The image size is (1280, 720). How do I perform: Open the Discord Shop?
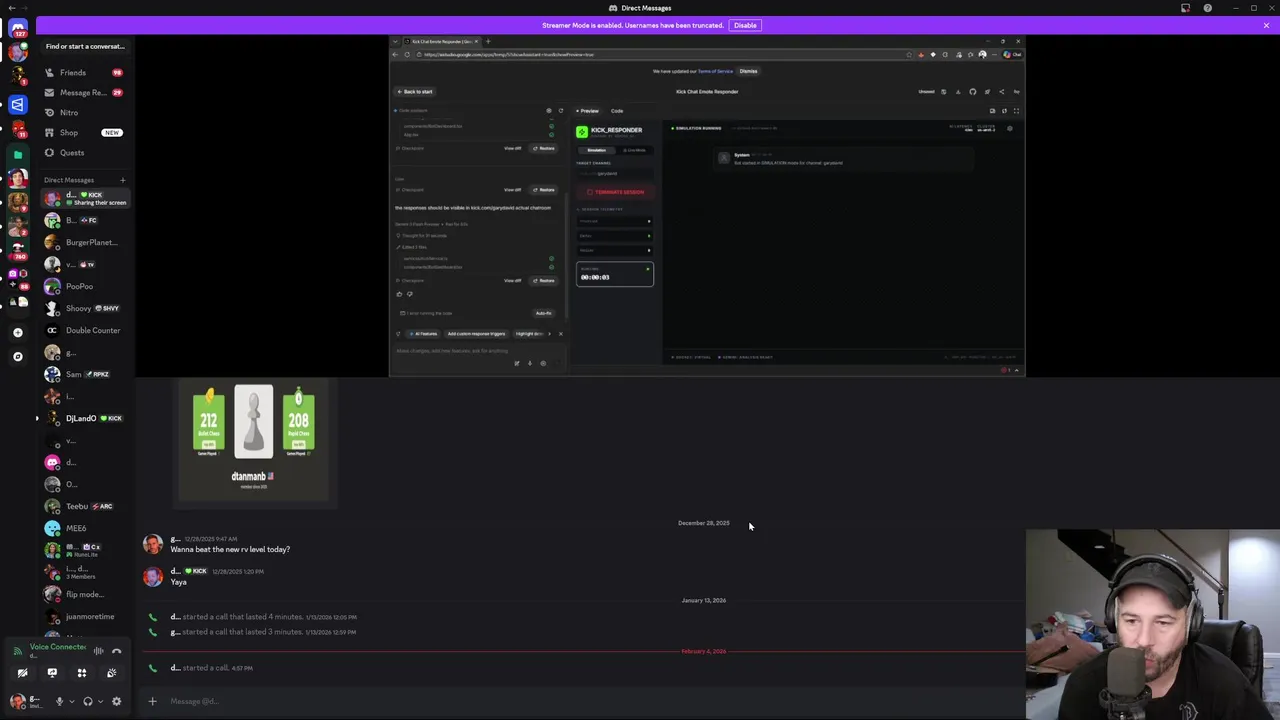click(x=84, y=132)
